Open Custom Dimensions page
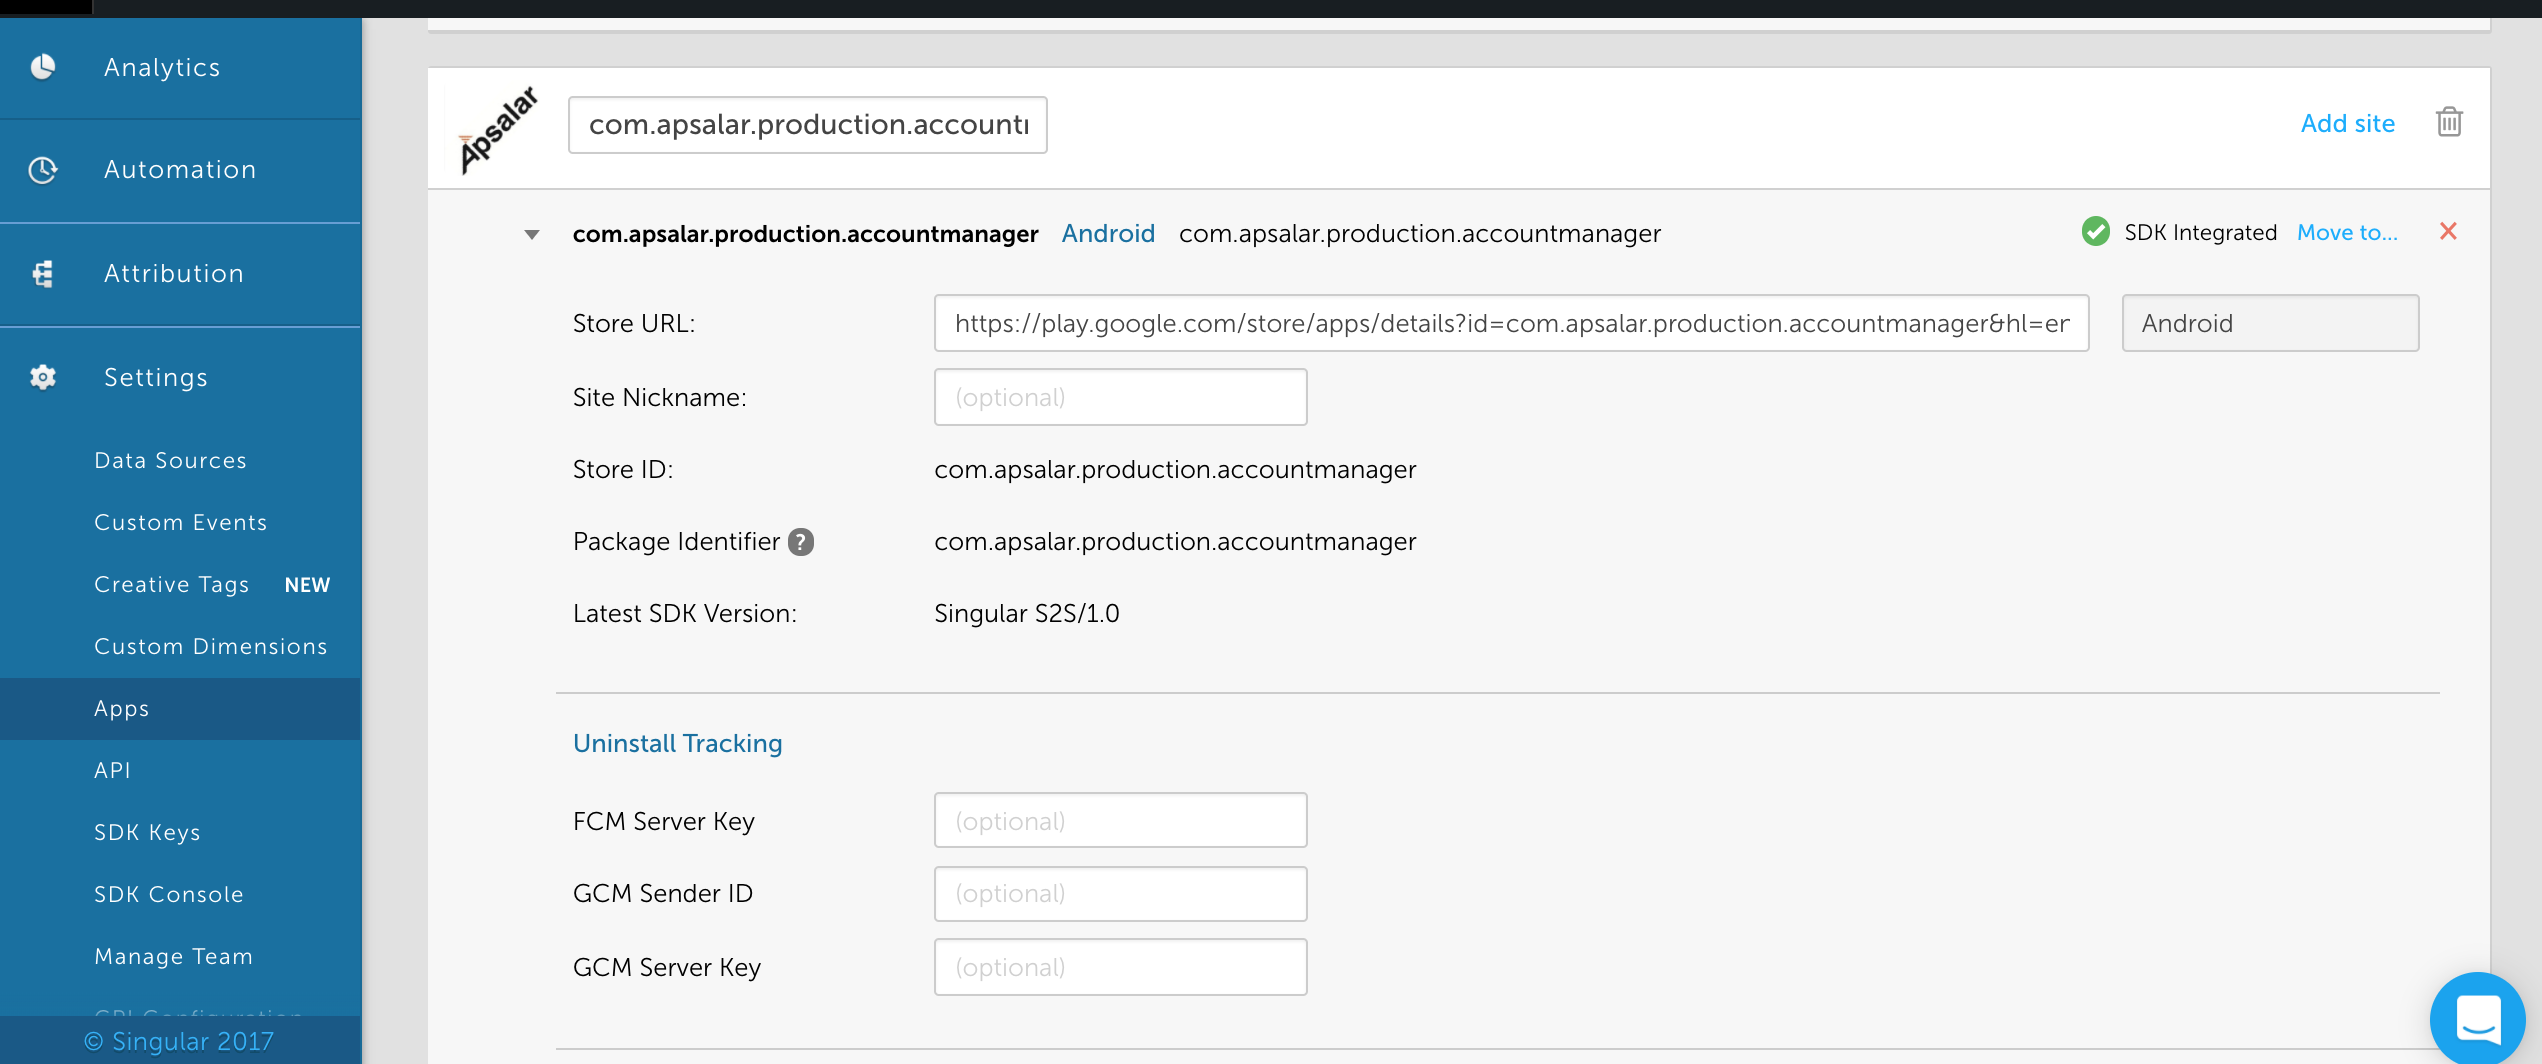 (x=210, y=646)
